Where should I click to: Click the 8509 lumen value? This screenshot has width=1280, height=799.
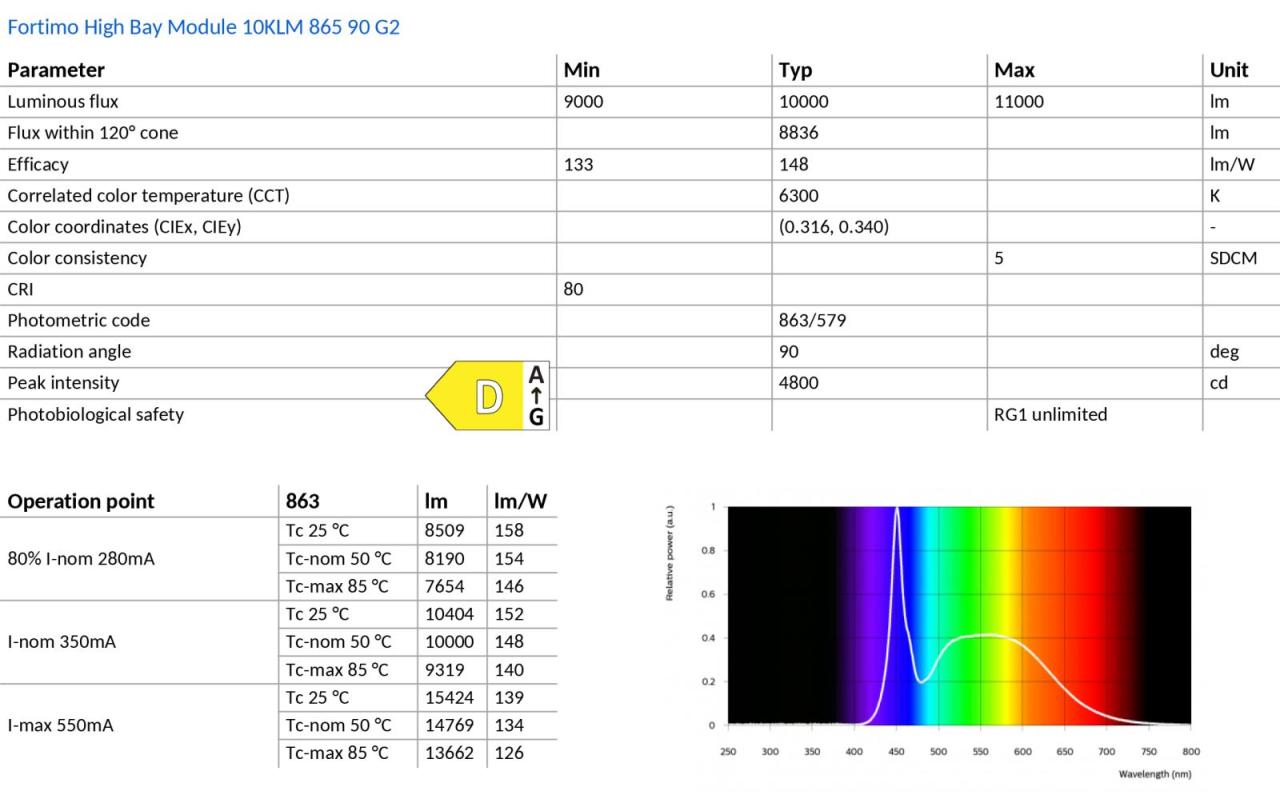pyautogui.click(x=444, y=530)
